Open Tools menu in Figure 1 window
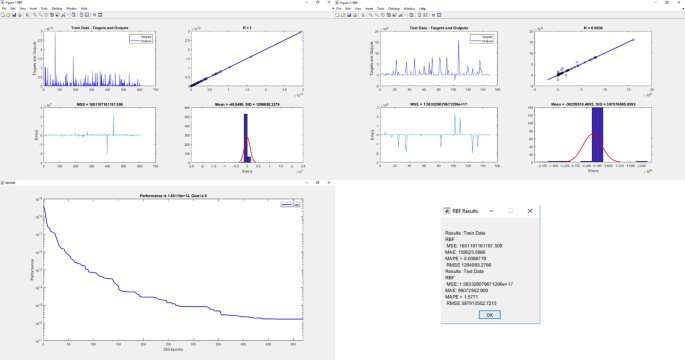685x360 pixels. 44,8
